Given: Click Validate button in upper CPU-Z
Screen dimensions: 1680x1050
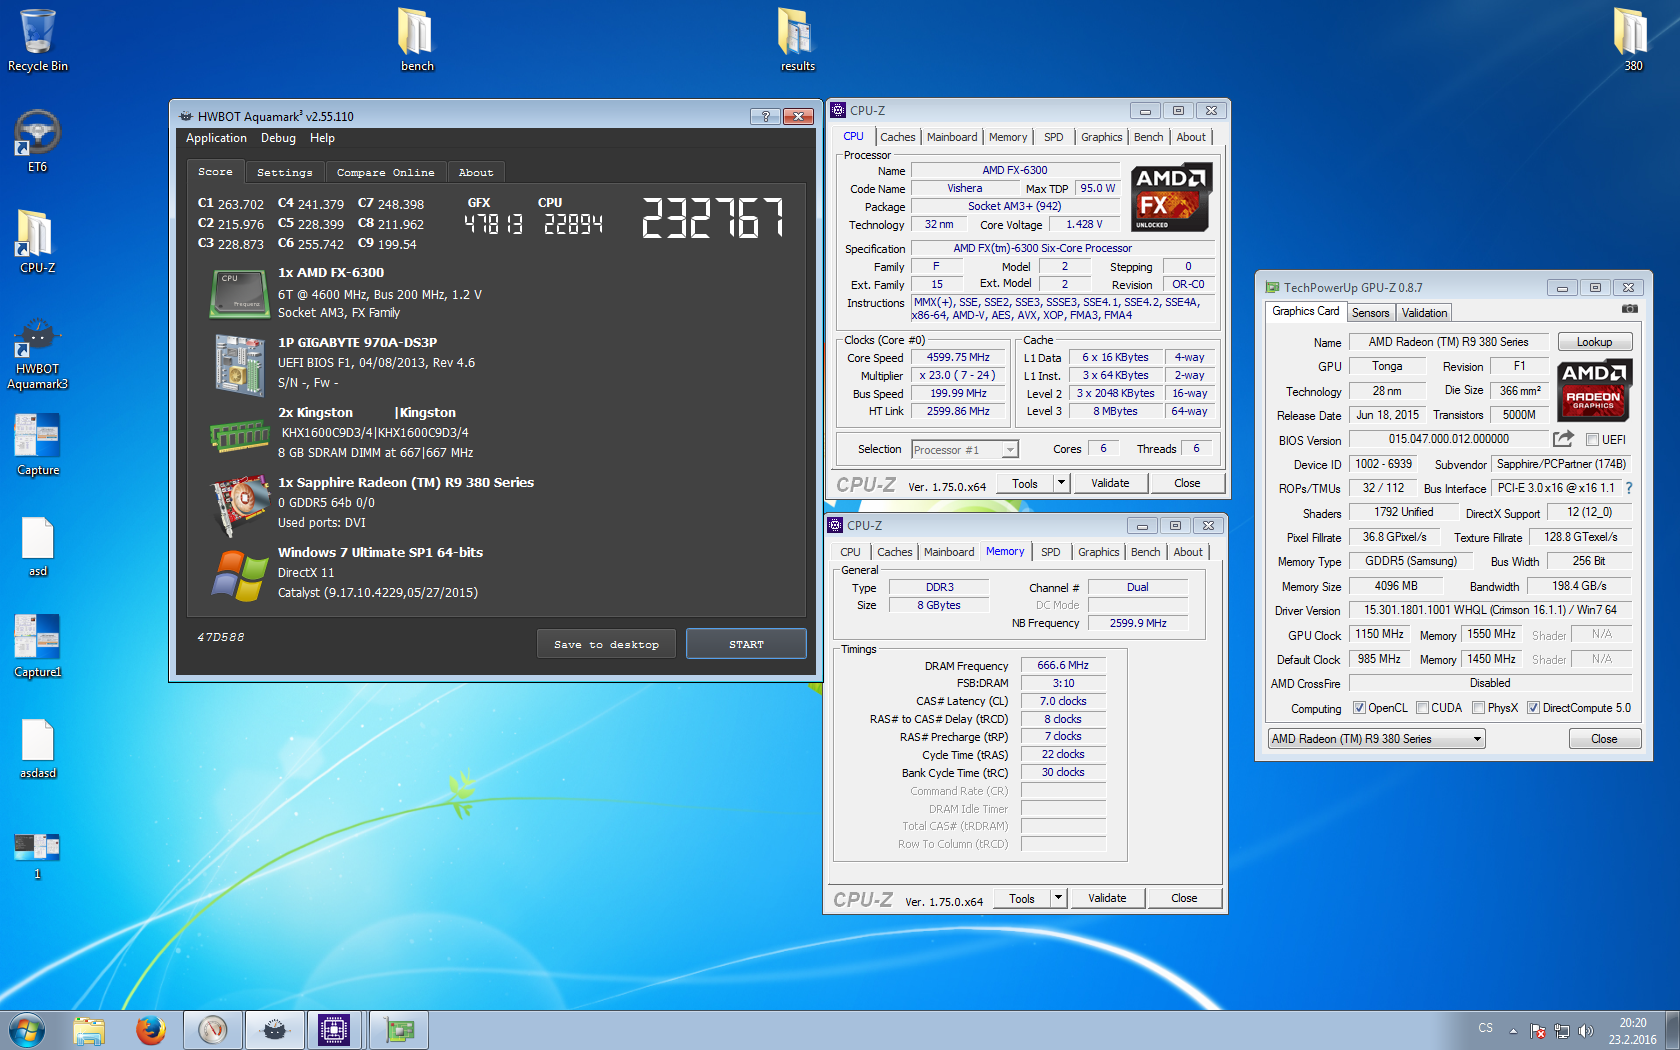Looking at the screenshot, I should click(x=1110, y=483).
